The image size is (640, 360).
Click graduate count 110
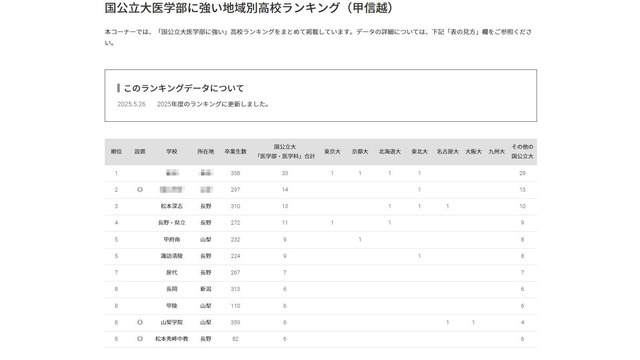click(236, 306)
